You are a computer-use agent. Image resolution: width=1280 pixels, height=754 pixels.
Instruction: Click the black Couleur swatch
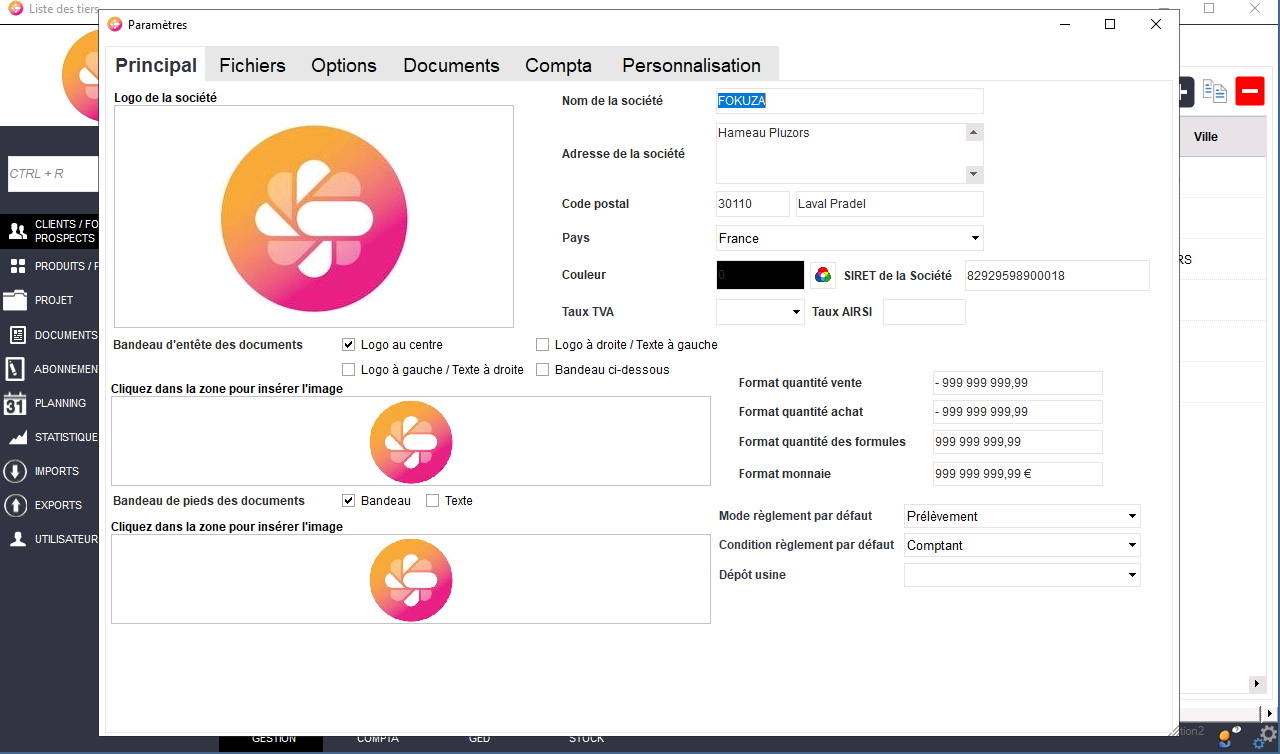[760, 275]
